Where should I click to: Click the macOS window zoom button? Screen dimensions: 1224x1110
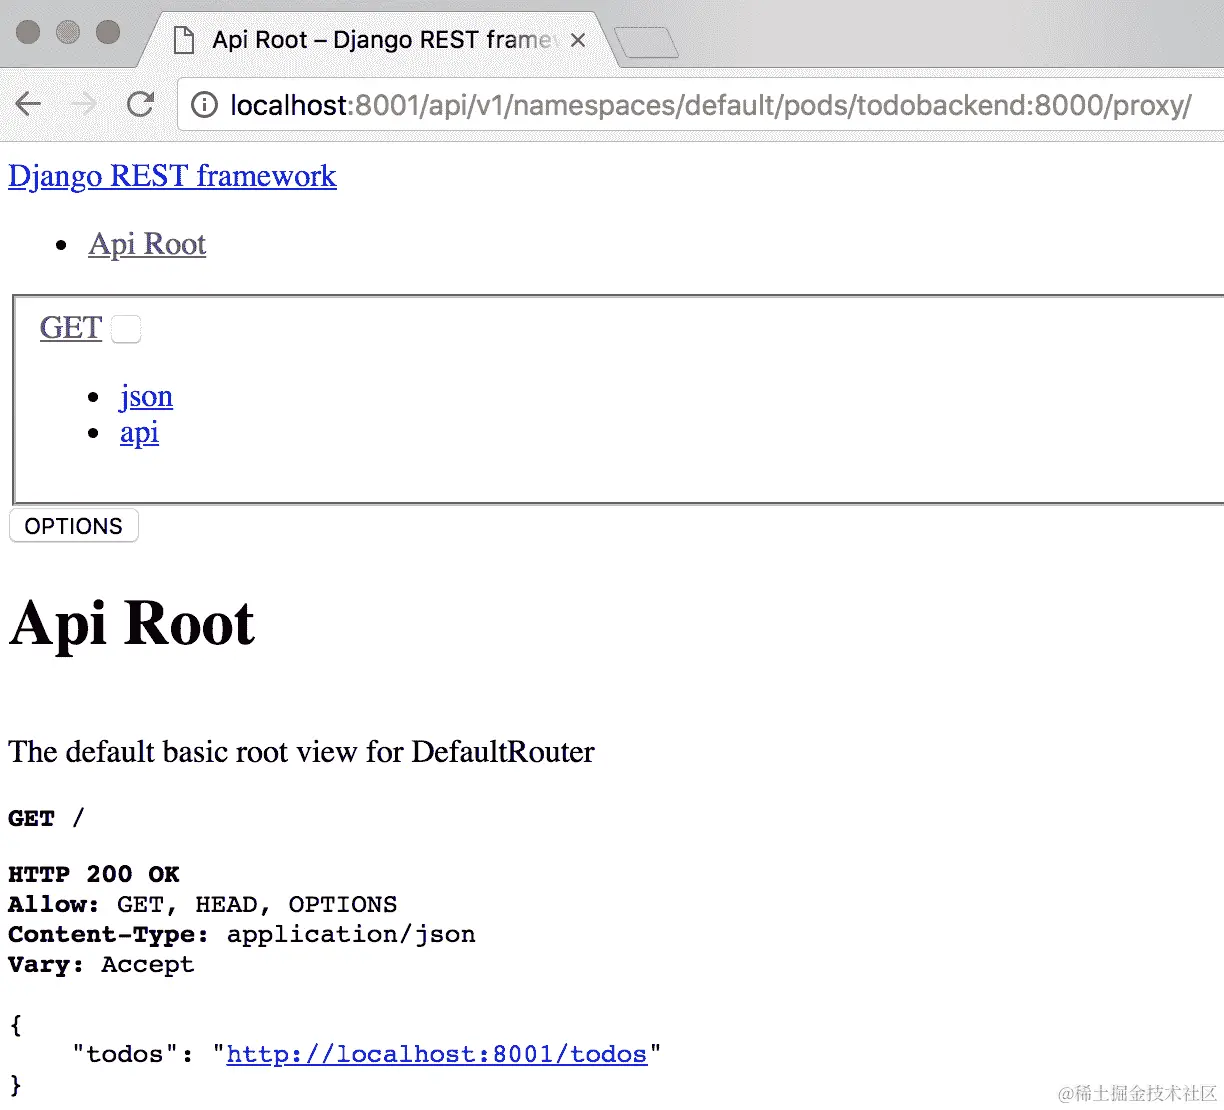[108, 33]
